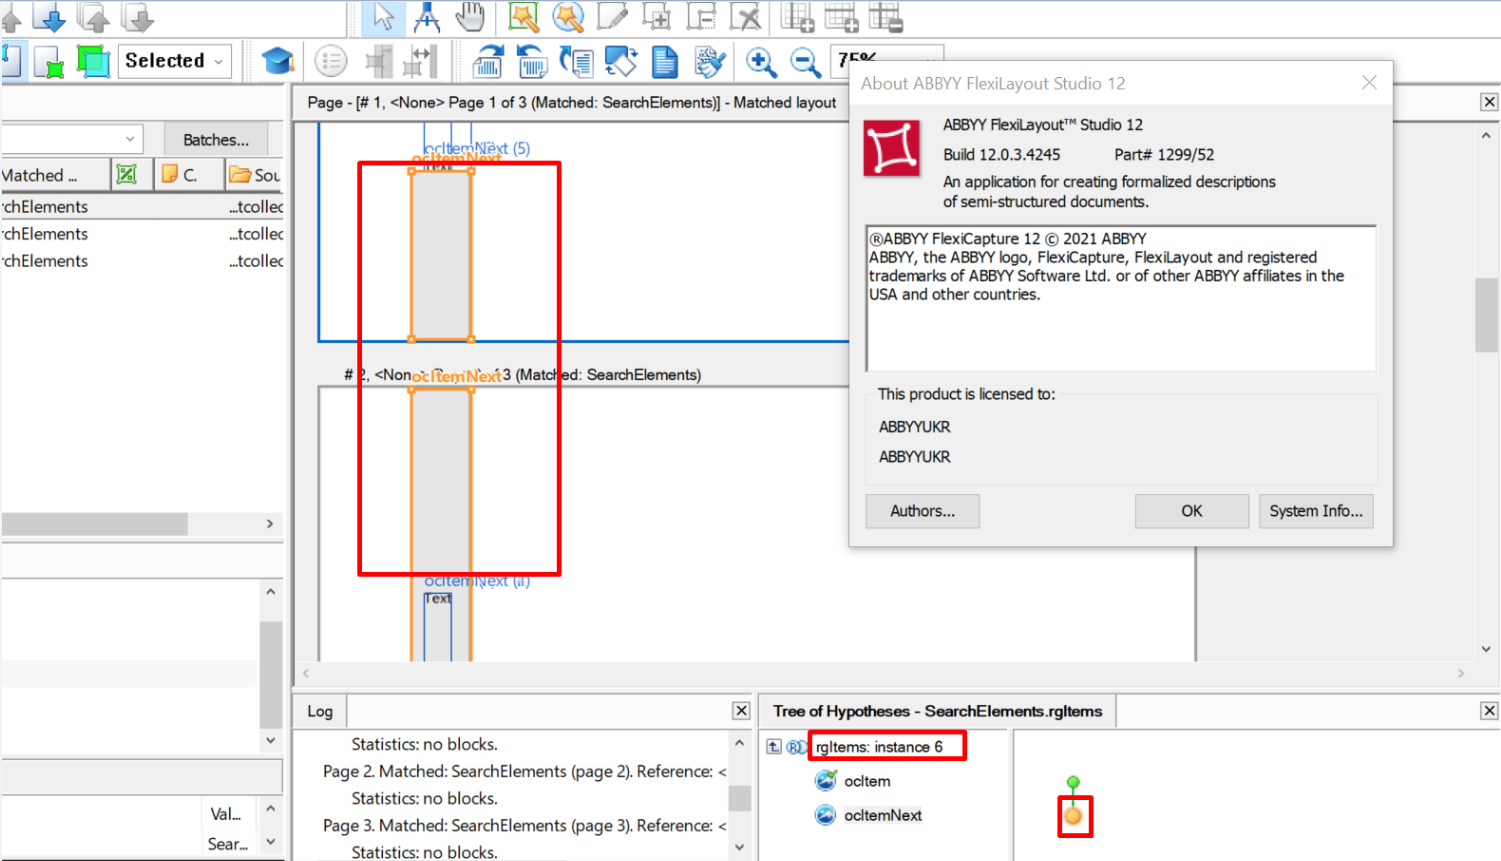
Task: Expand the rgItems instance 6 tree node
Action: [774, 747]
